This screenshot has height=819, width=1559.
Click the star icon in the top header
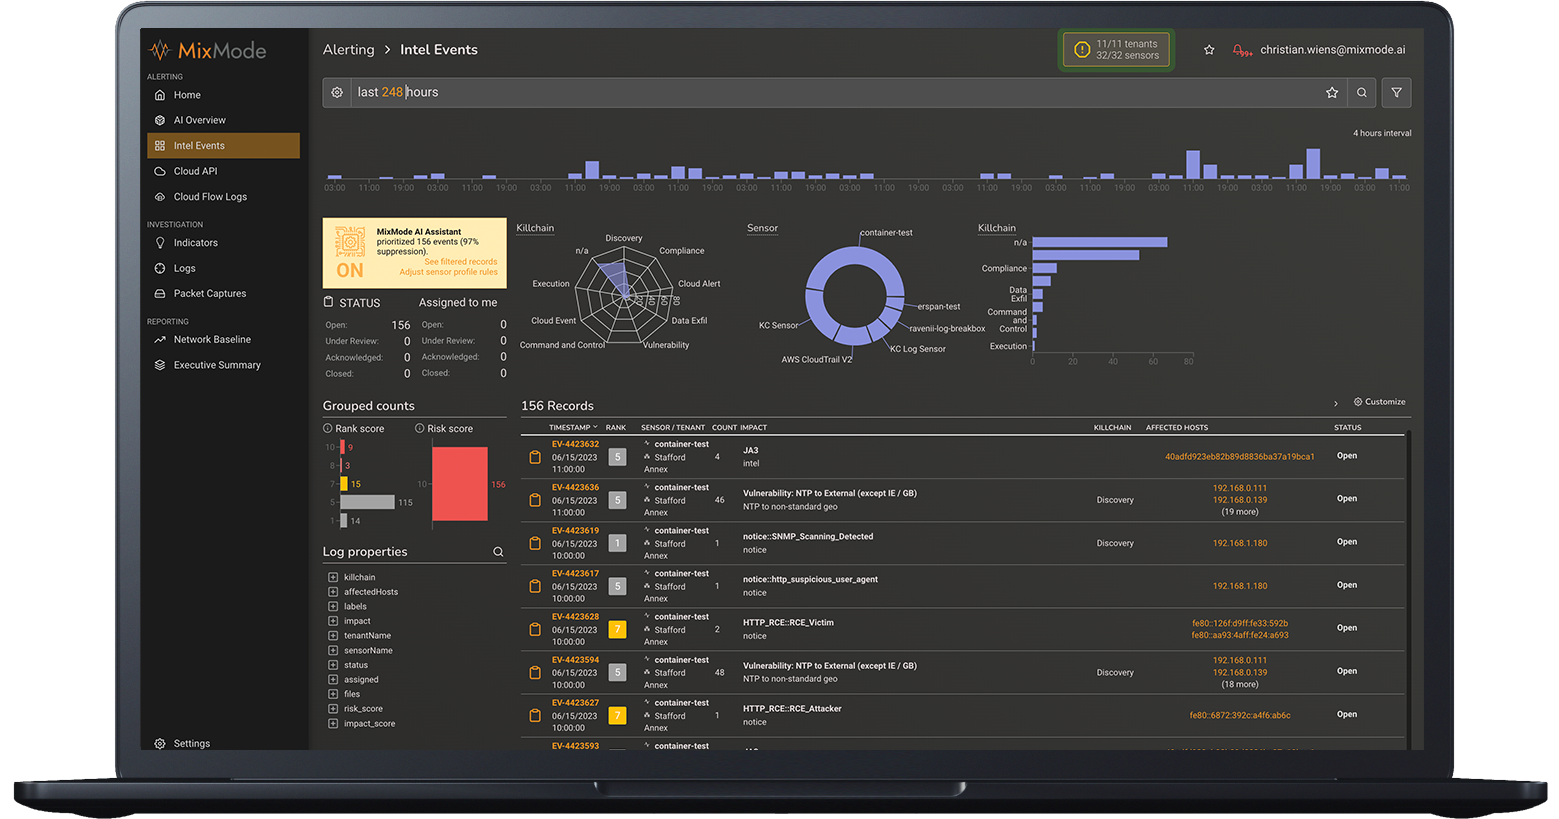tap(1209, 50)
